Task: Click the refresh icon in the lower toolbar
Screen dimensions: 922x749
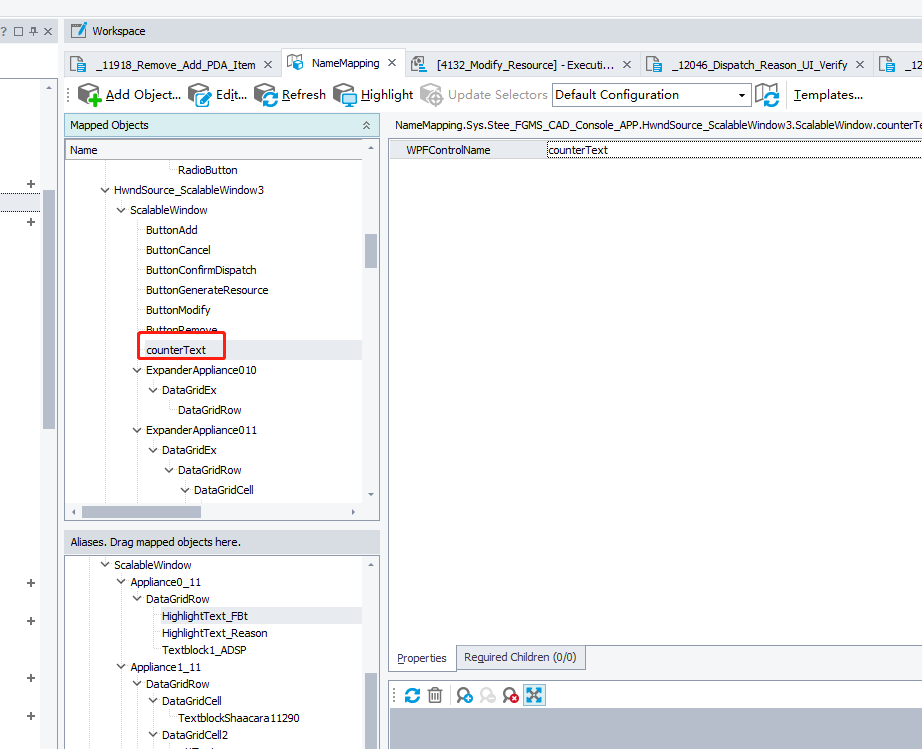Action: pos(412,695)
